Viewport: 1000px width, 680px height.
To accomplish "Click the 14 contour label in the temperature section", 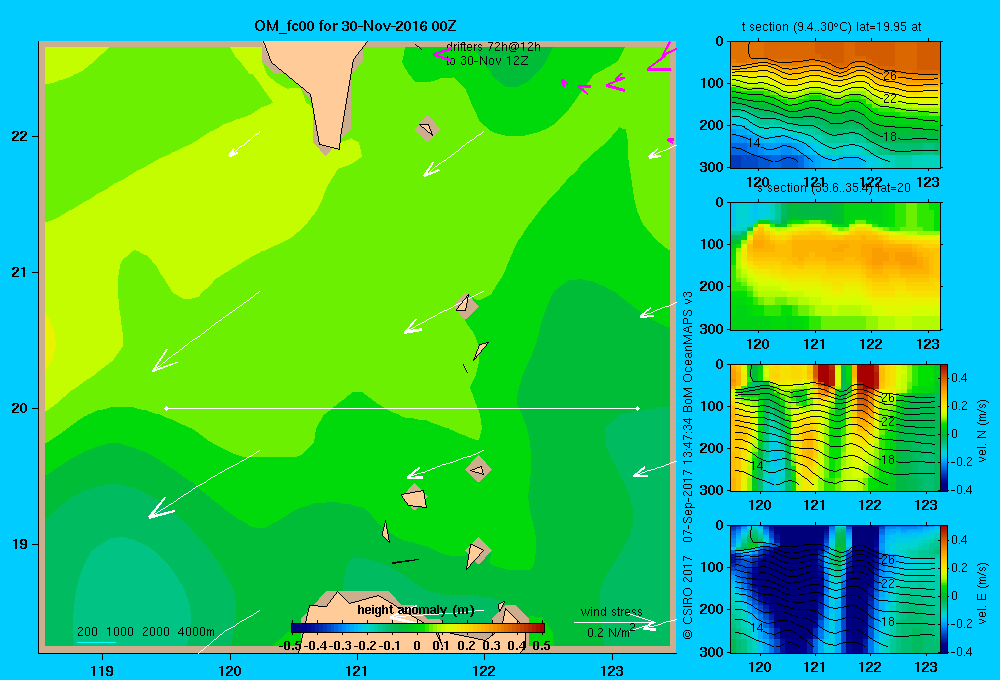I will pos(753,143).
